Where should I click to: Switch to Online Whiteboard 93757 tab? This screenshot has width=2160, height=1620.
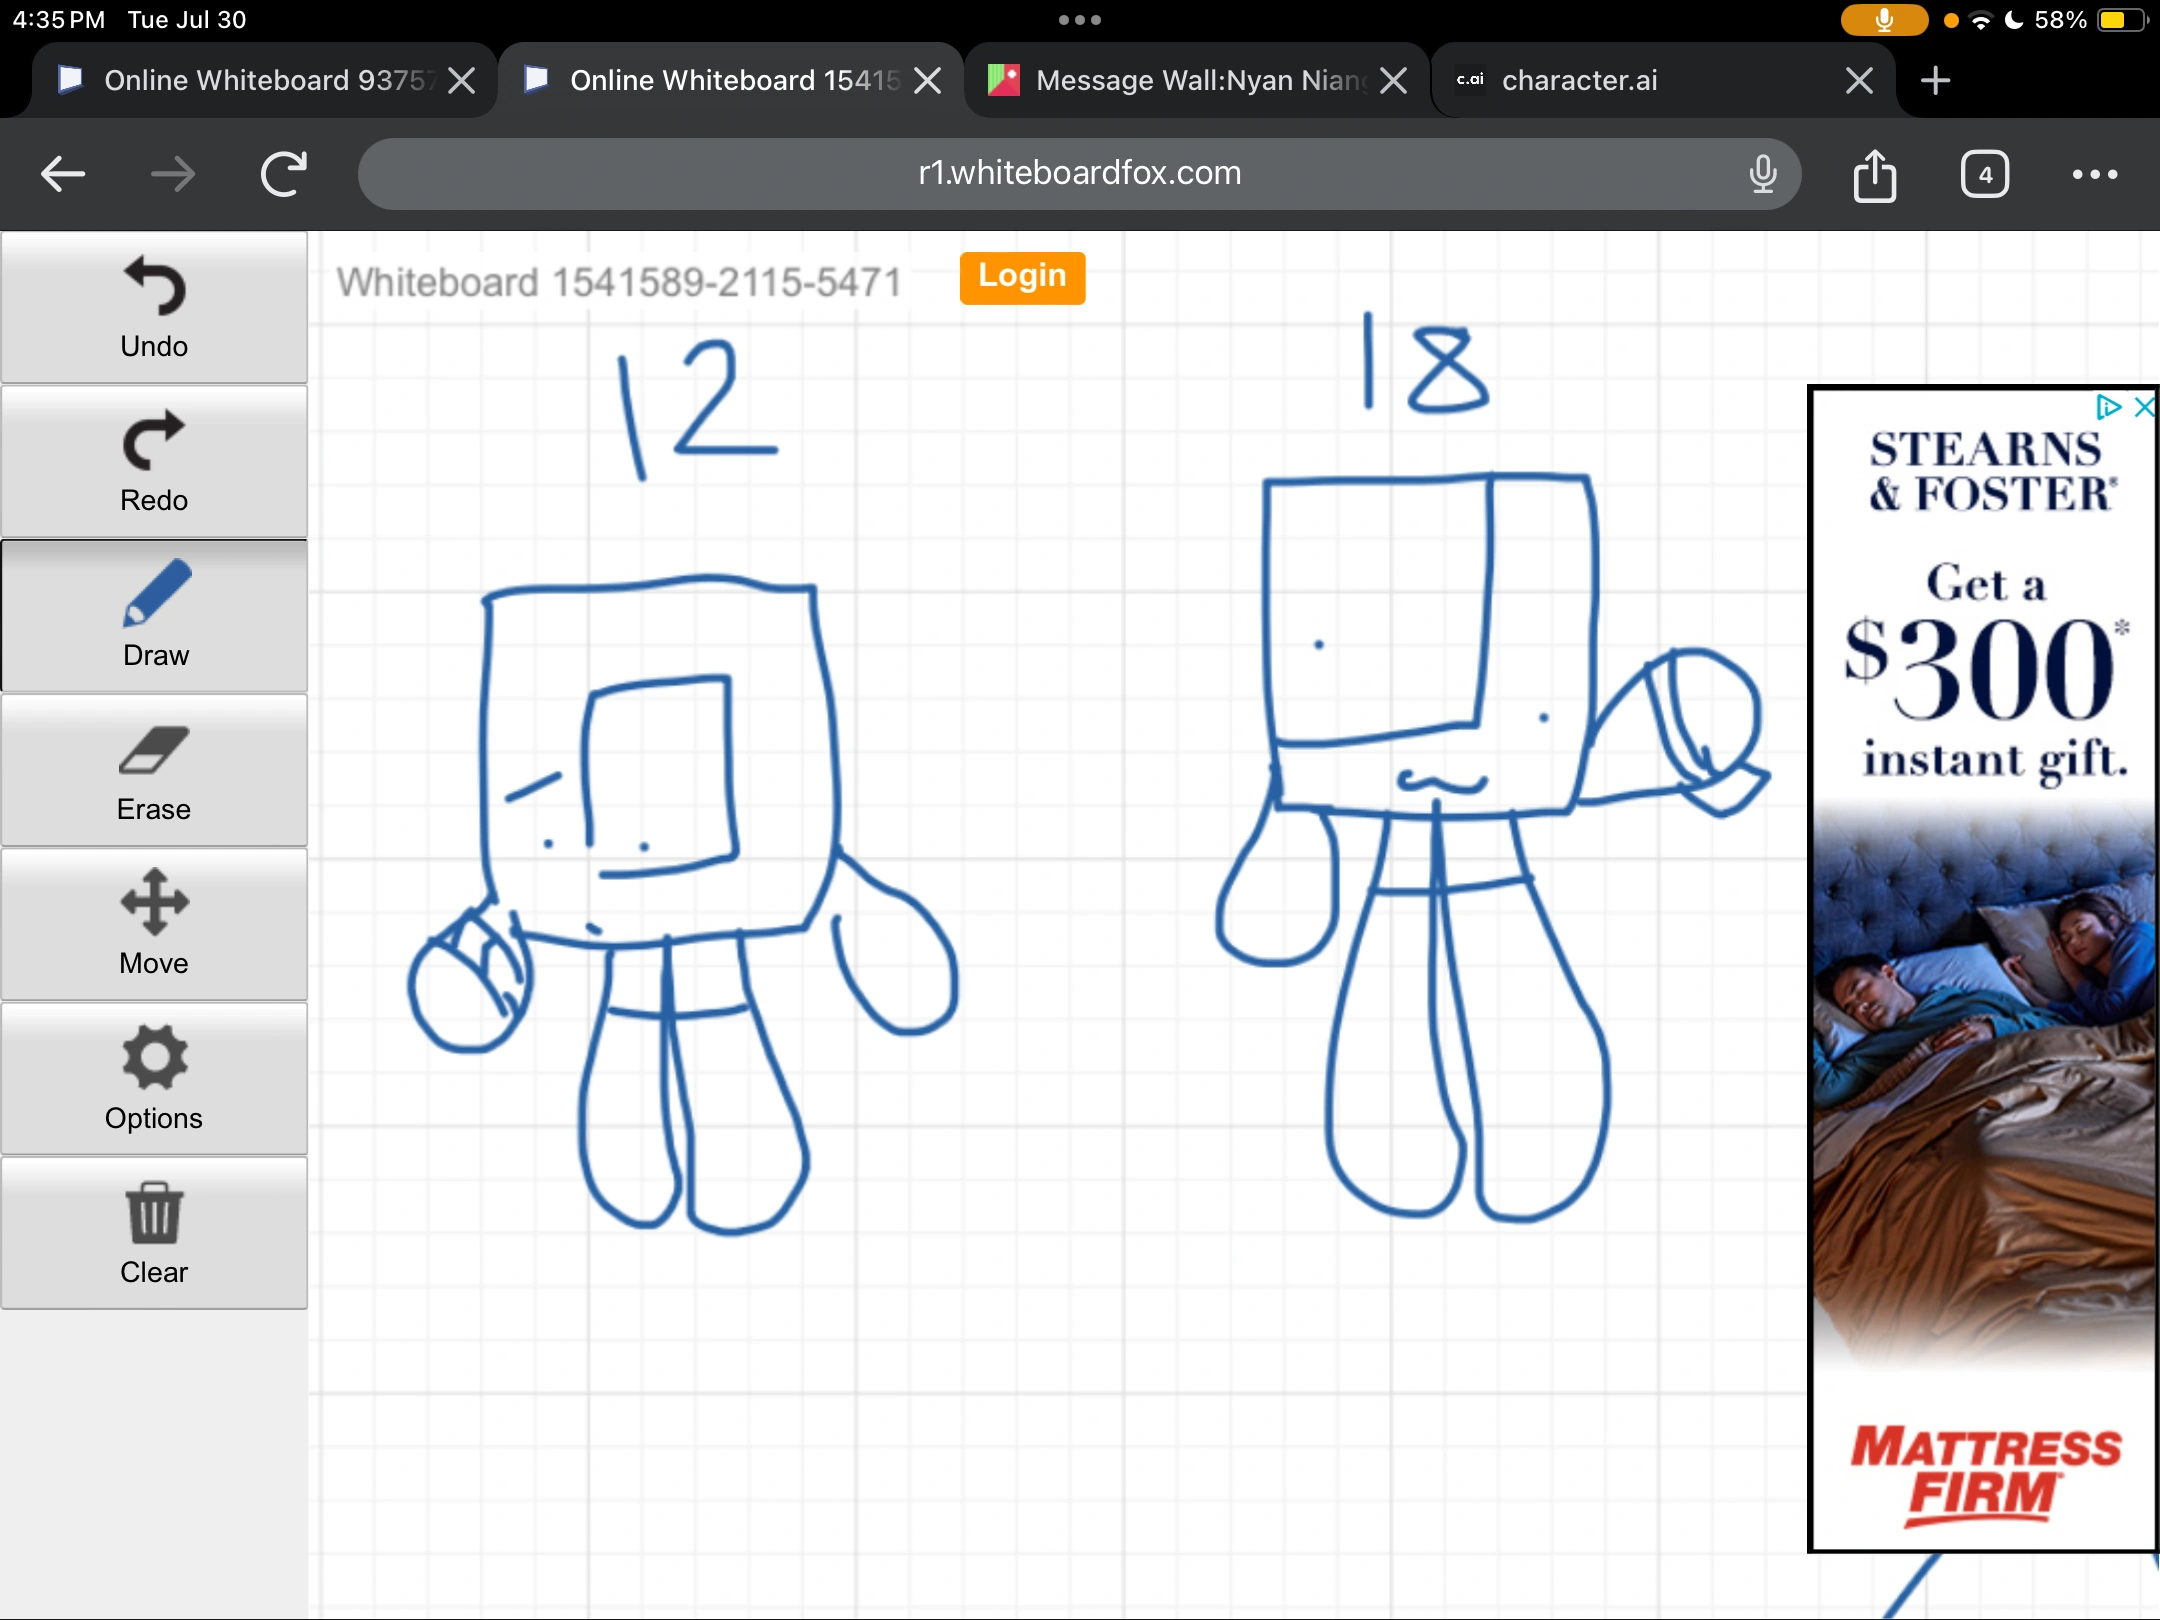[250, 80]
